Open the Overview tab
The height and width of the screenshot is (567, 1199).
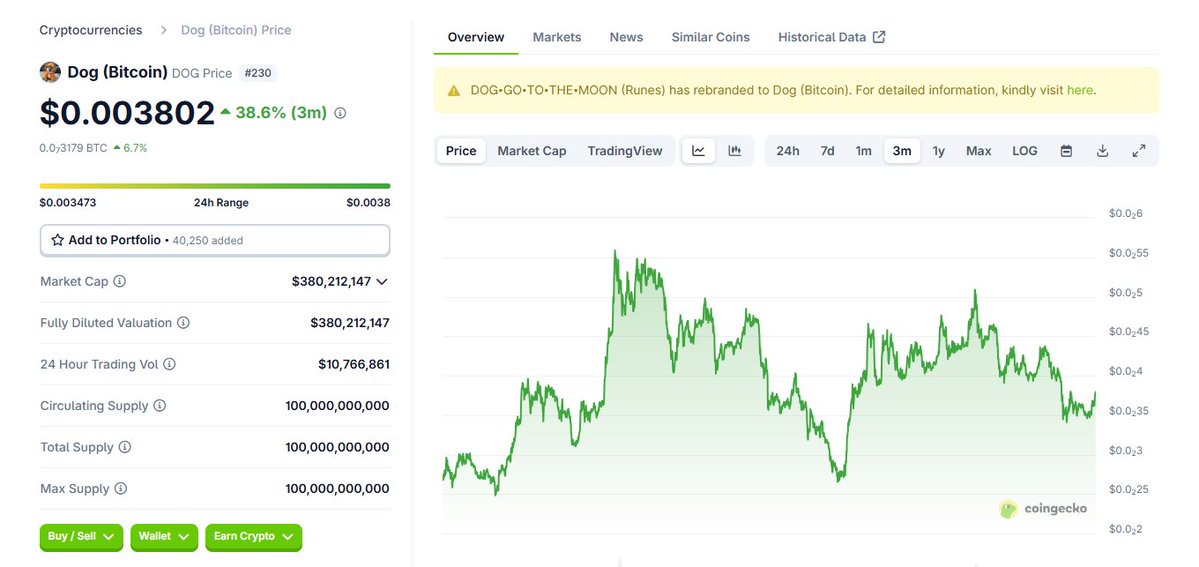(476, 37)
